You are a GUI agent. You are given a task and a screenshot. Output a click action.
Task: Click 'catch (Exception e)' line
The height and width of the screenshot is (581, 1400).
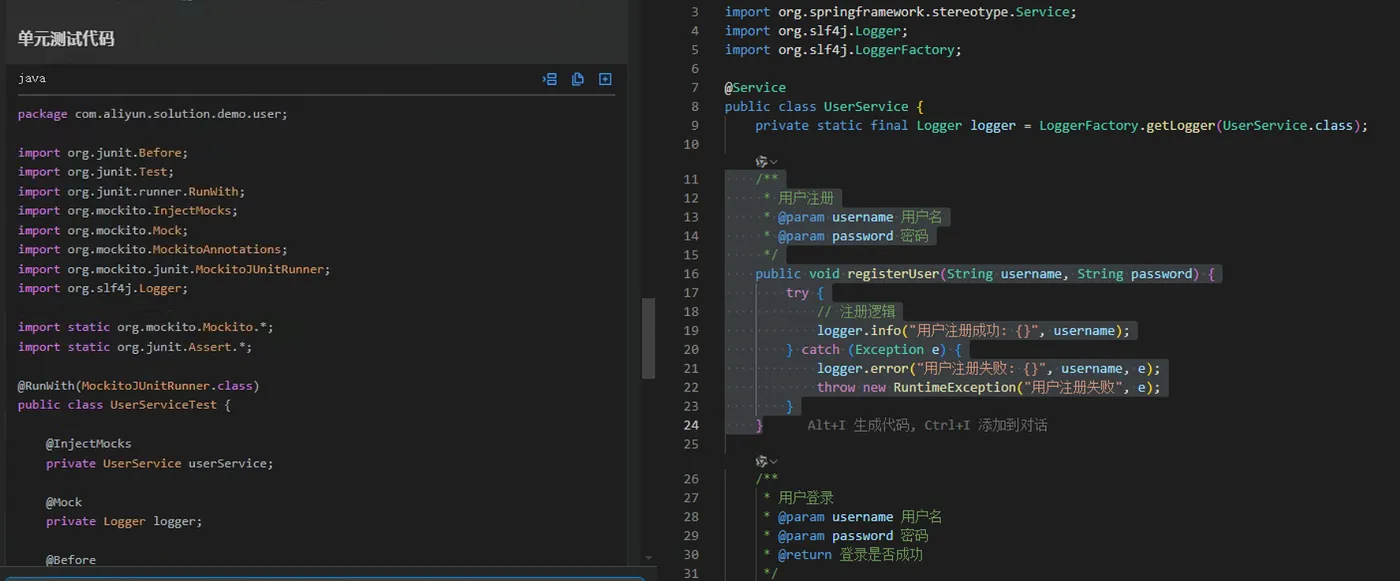coord(874,349)
